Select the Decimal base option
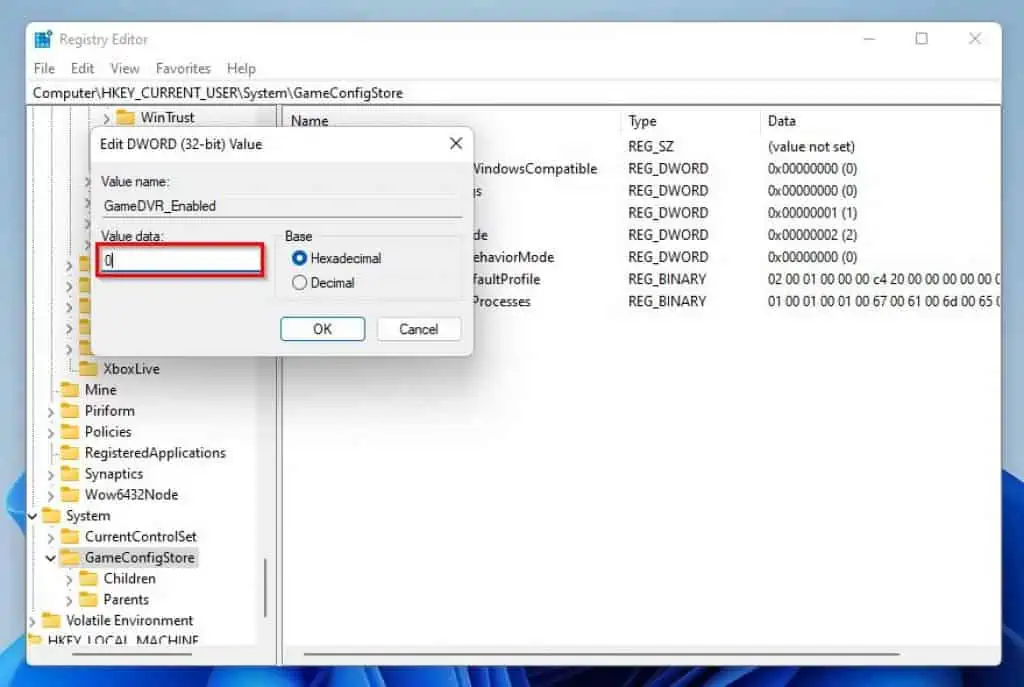The width and height of the screenshot is (1024, 687). click(301, 281)
